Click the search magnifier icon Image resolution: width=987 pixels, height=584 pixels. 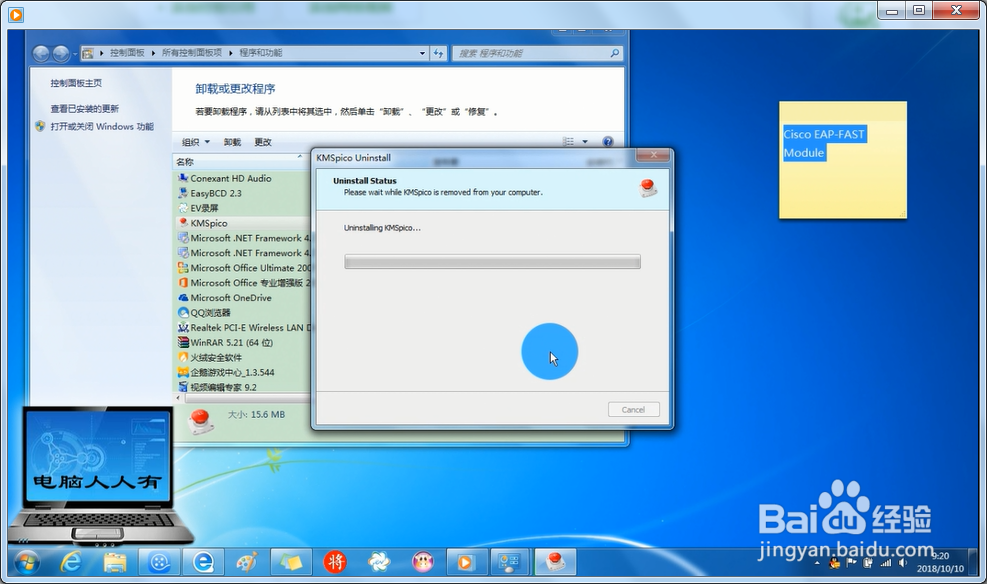[x=614, y=53]
